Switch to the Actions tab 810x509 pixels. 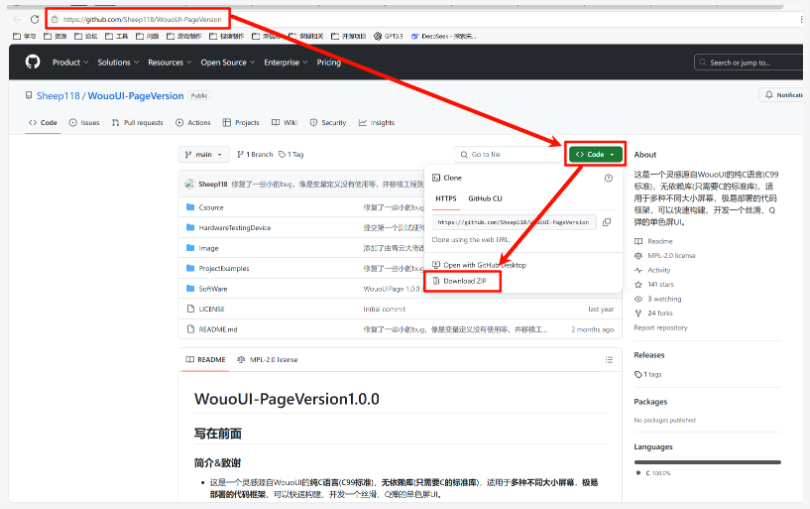[193, 122]
